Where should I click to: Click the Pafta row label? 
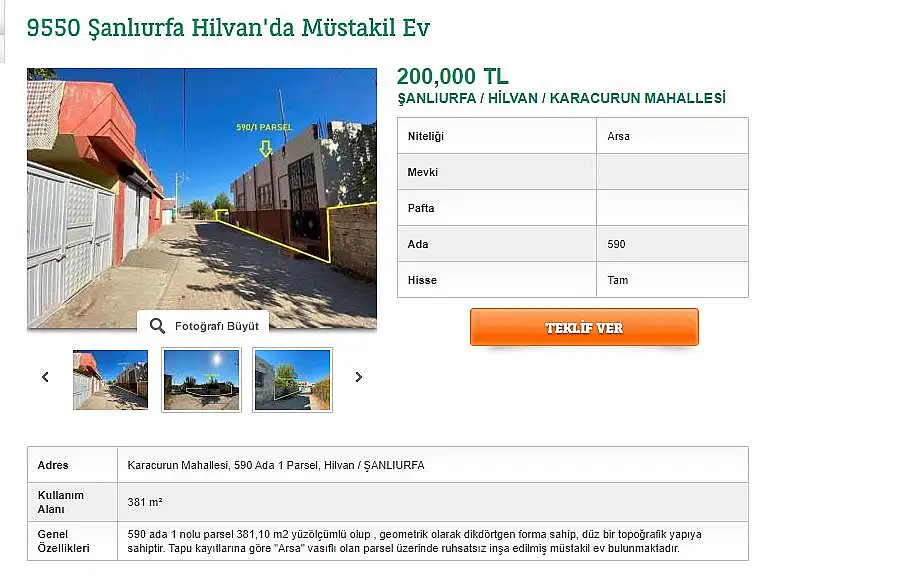[421, 208]
